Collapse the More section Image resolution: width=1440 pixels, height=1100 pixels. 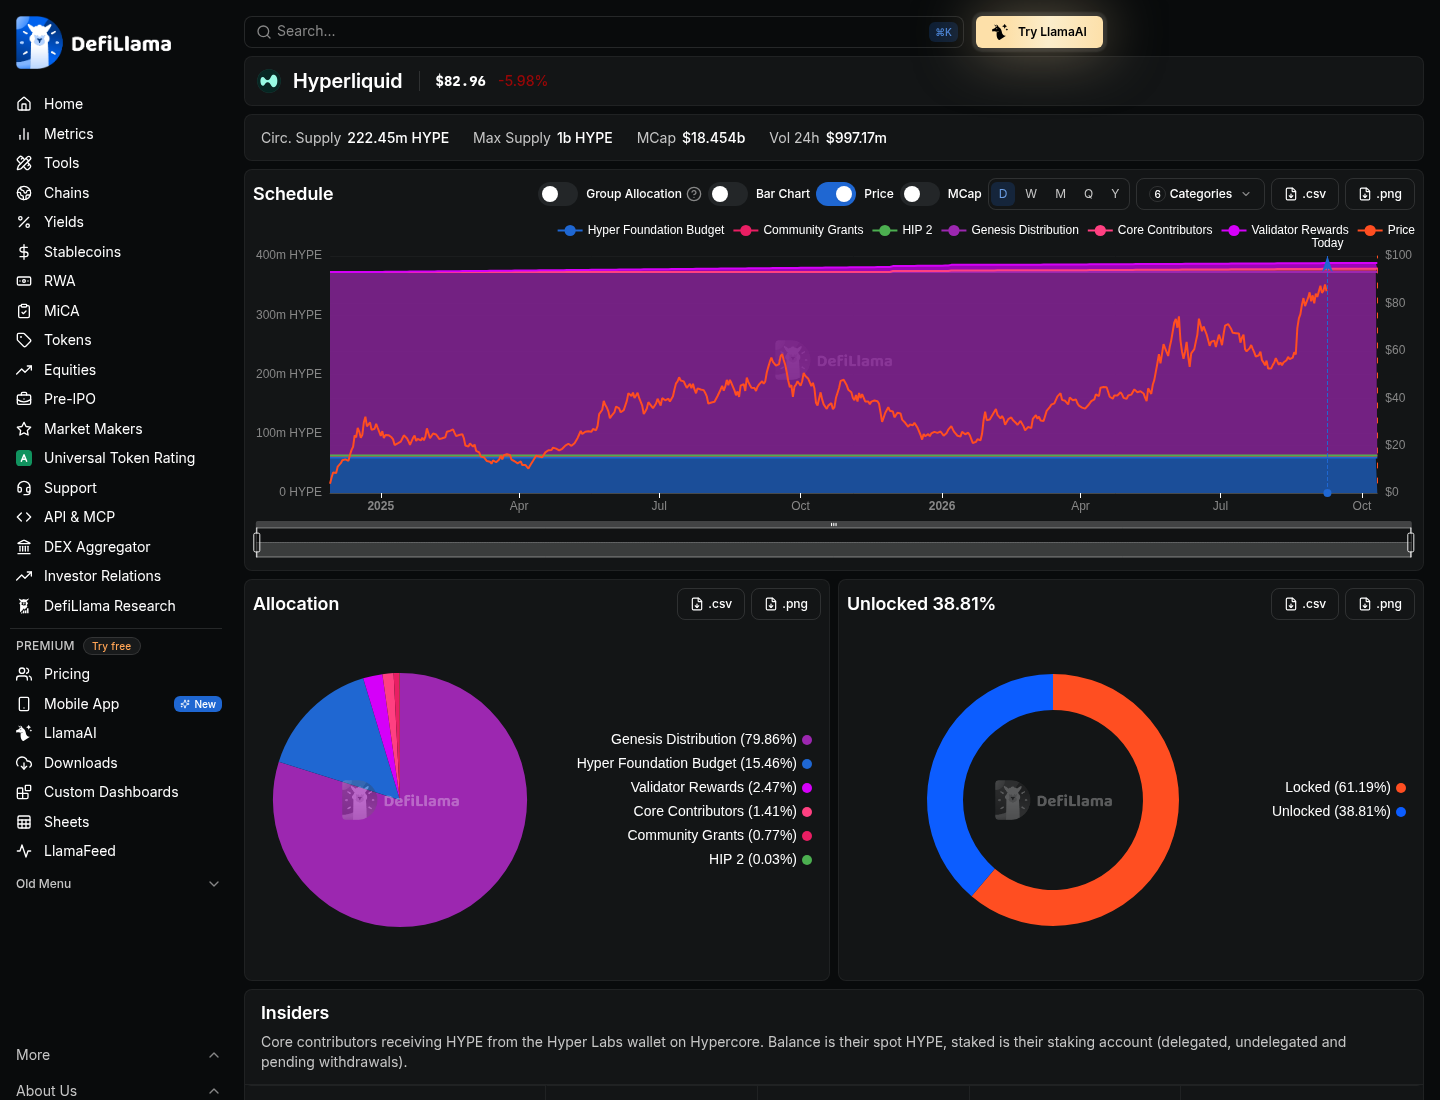[118, 1055]
